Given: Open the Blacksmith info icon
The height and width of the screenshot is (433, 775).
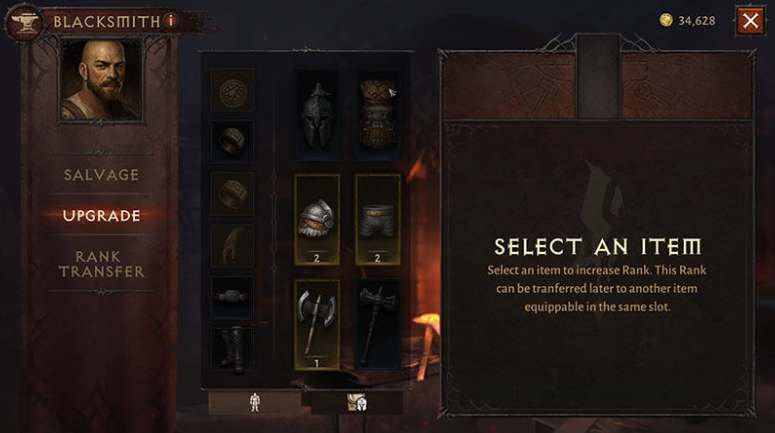Looking at the screenshot, I should tap(171, 21).
